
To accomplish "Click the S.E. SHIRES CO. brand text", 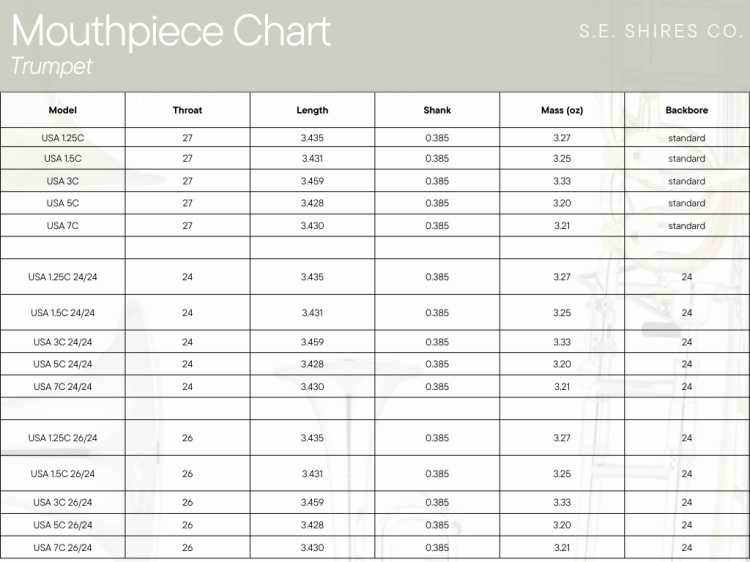I will 662,31.
